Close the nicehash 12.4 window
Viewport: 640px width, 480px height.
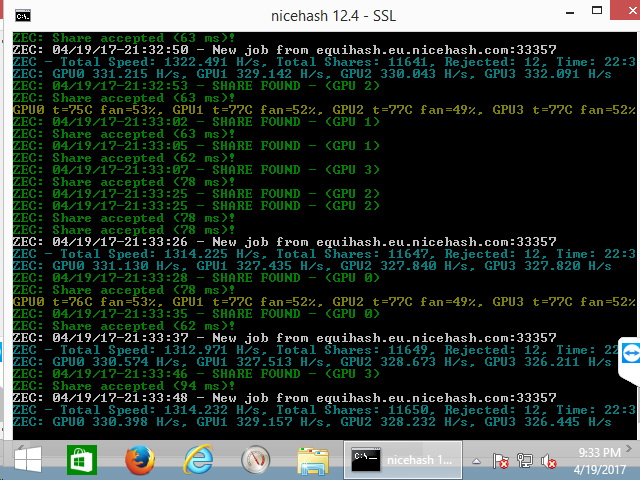[x=626, y=10]
